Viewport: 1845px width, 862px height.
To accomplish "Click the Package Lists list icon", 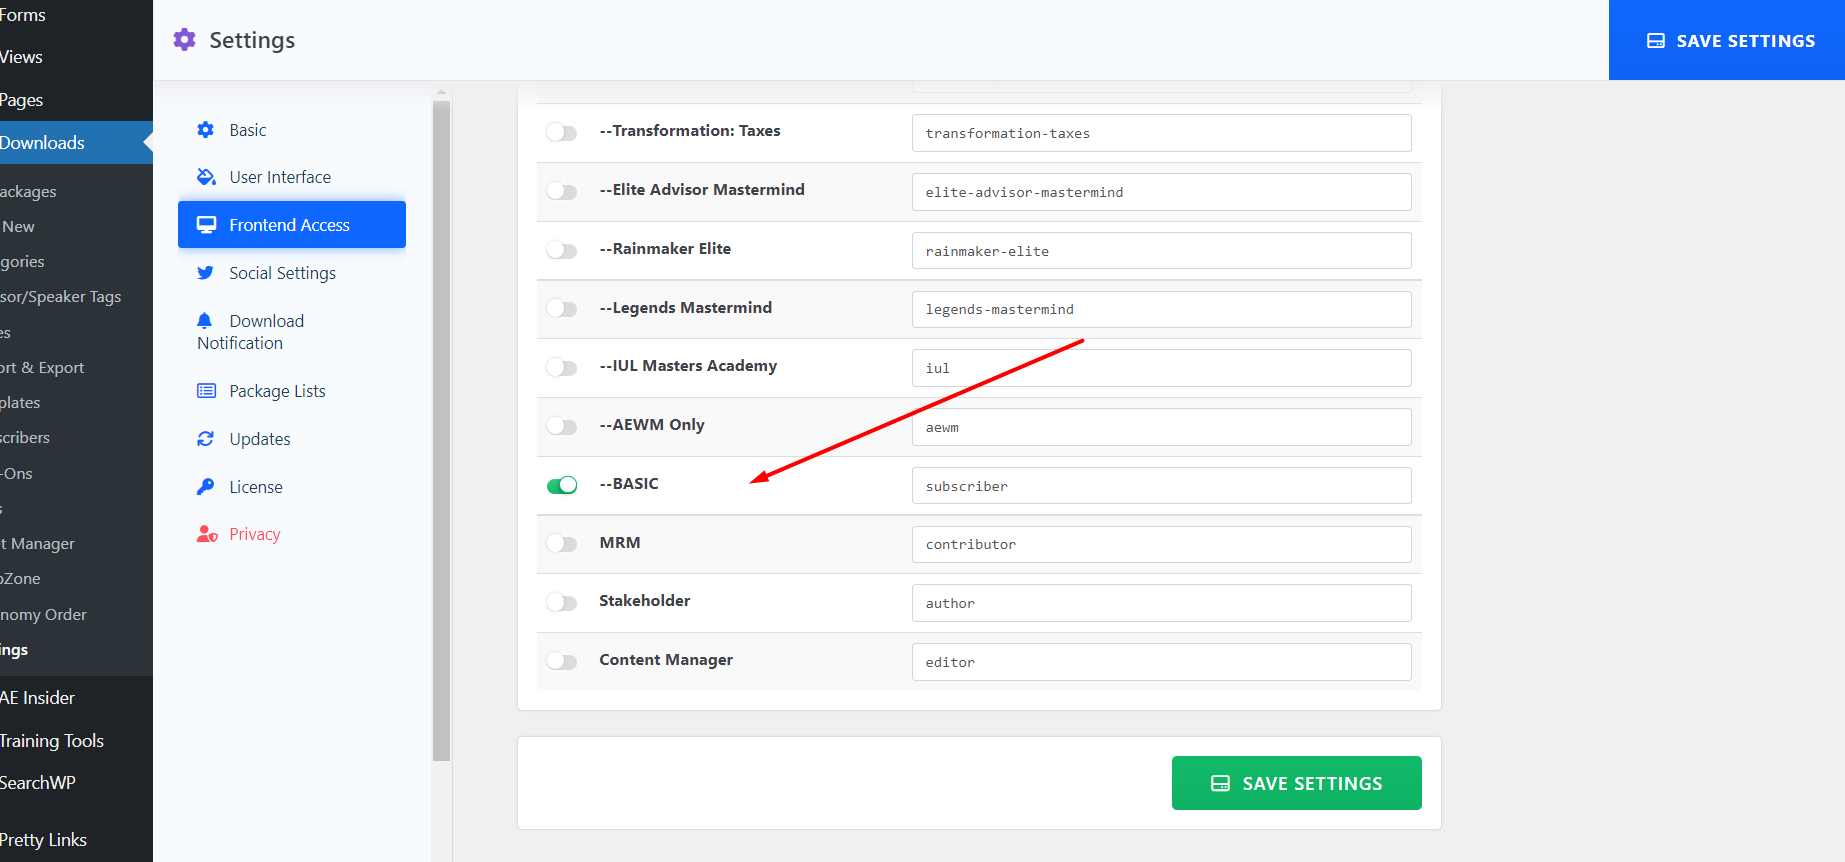I will [x=206, y=391].
